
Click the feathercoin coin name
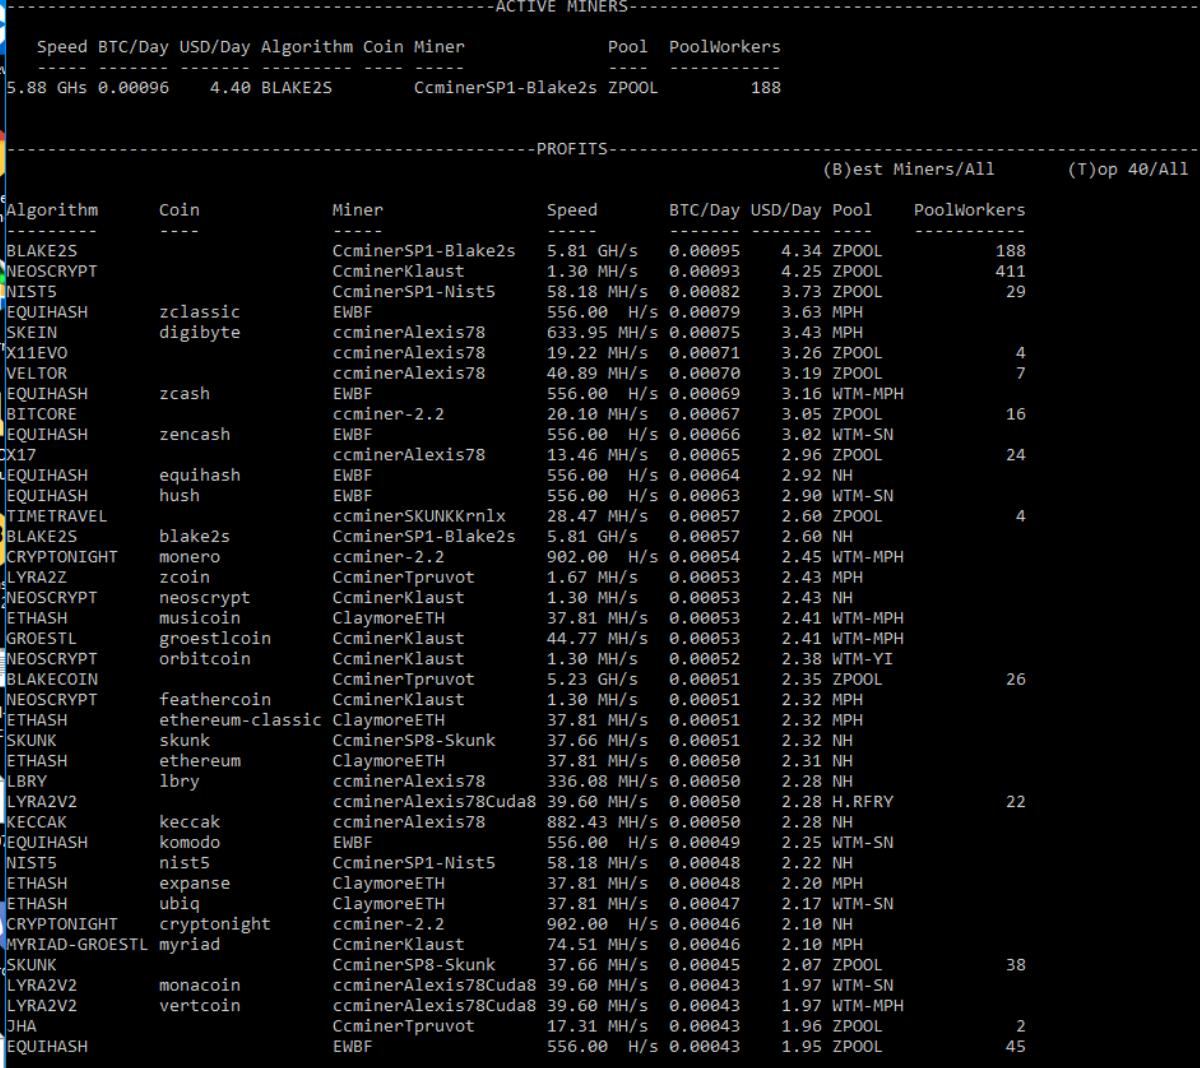point(215,700)
